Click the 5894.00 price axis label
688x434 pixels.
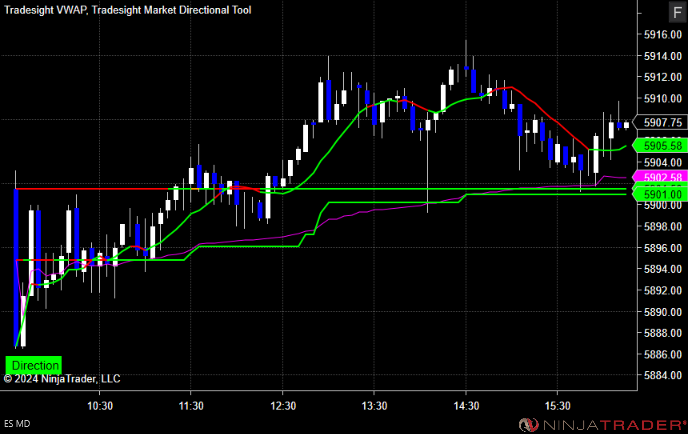pos(663,269)
